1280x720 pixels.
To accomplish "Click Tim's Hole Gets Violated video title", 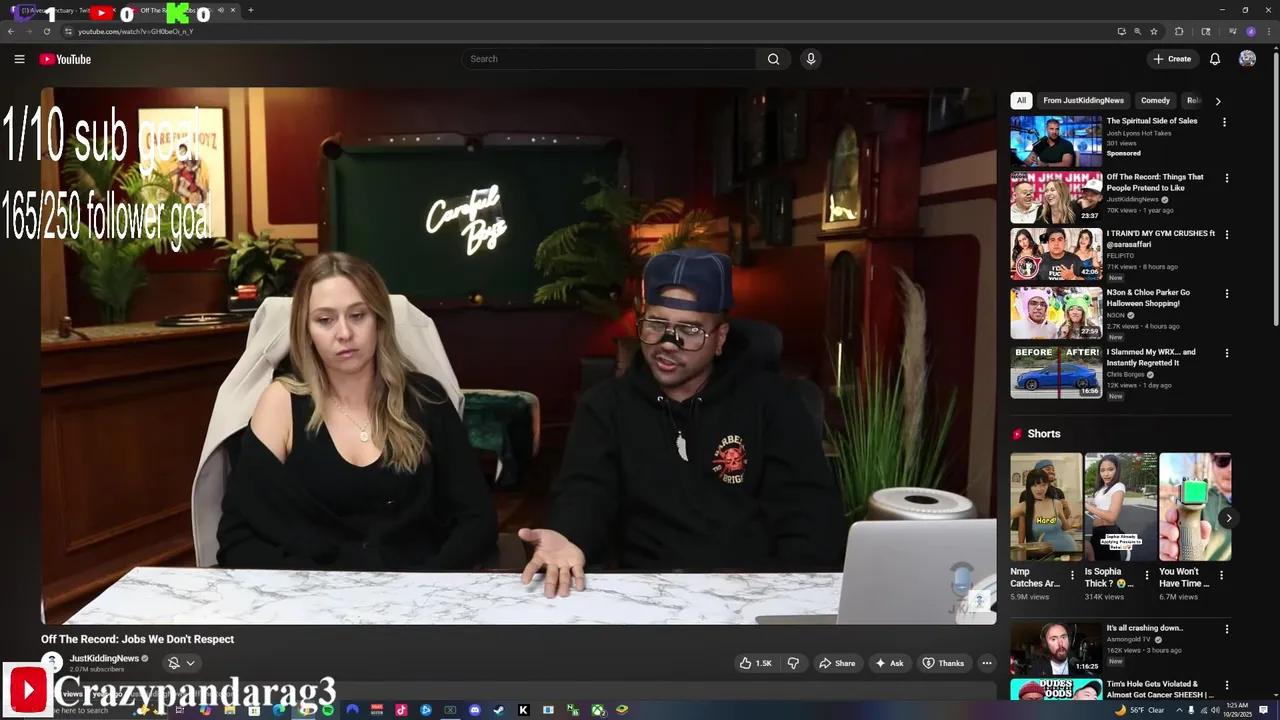I will tap(1160, 689).
